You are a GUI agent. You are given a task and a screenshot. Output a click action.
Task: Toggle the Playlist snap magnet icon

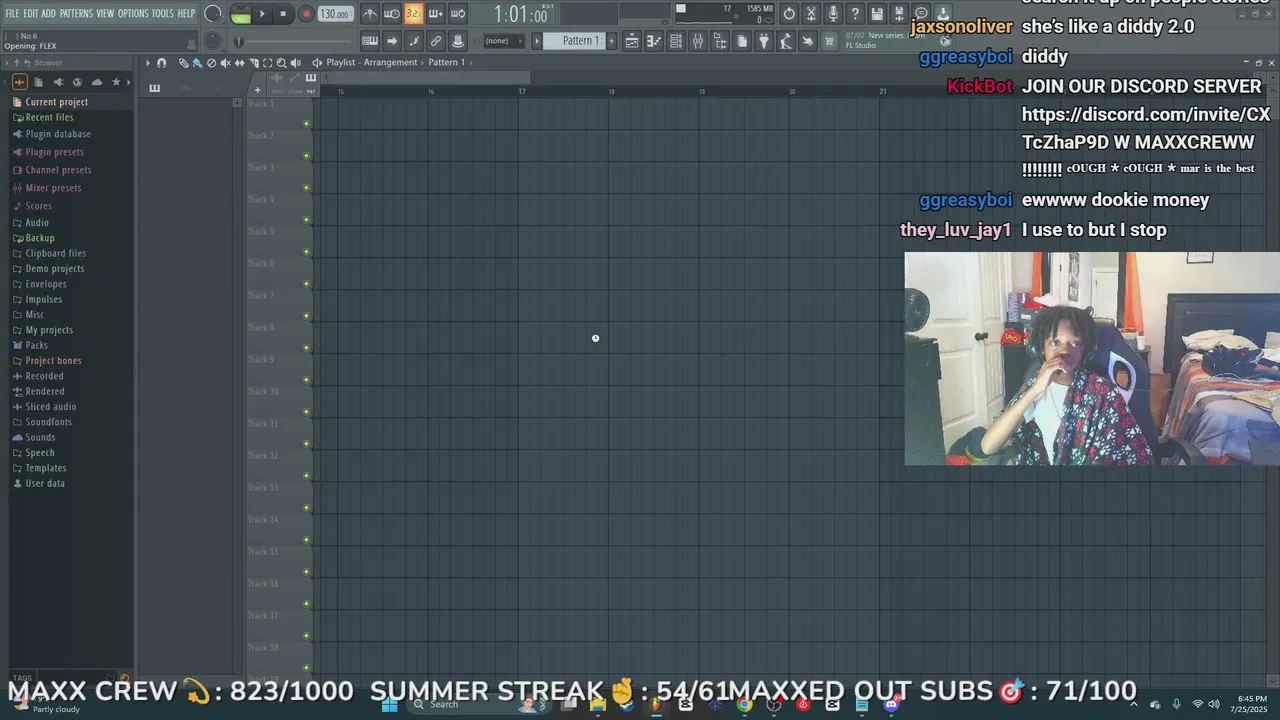pyautogui.click(x=161, y=63)
